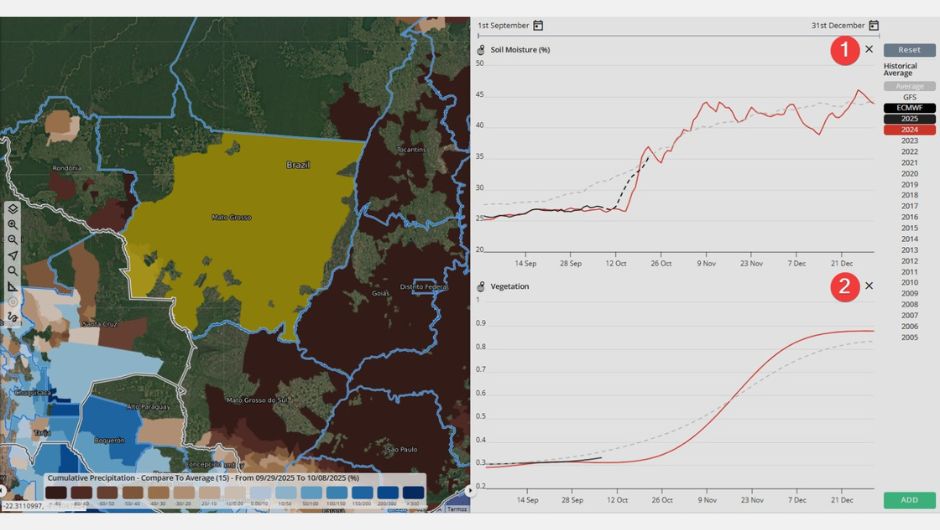Toggle the ECMWF forecast series
This screenshot has width=940, height=530.
point(909,108)
